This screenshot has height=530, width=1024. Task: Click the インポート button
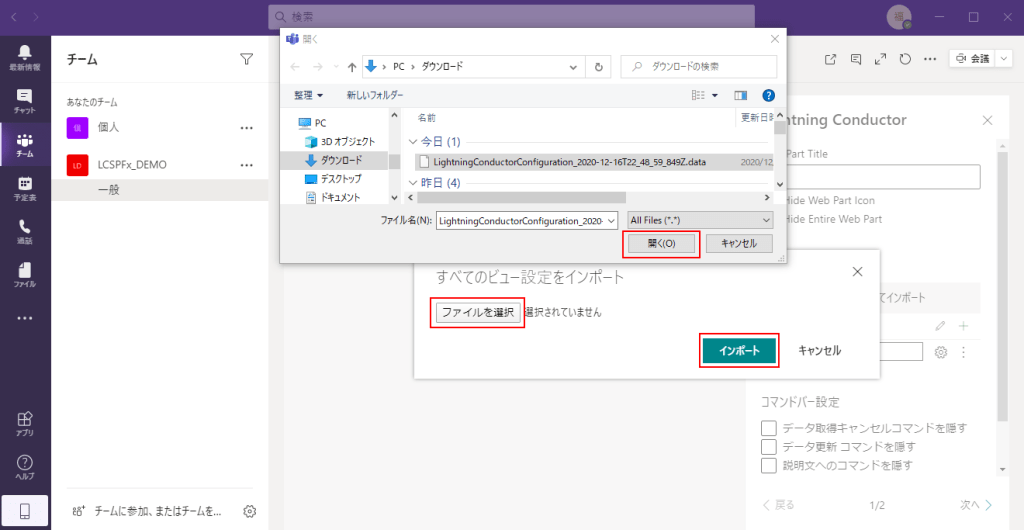tap(738, 351)
